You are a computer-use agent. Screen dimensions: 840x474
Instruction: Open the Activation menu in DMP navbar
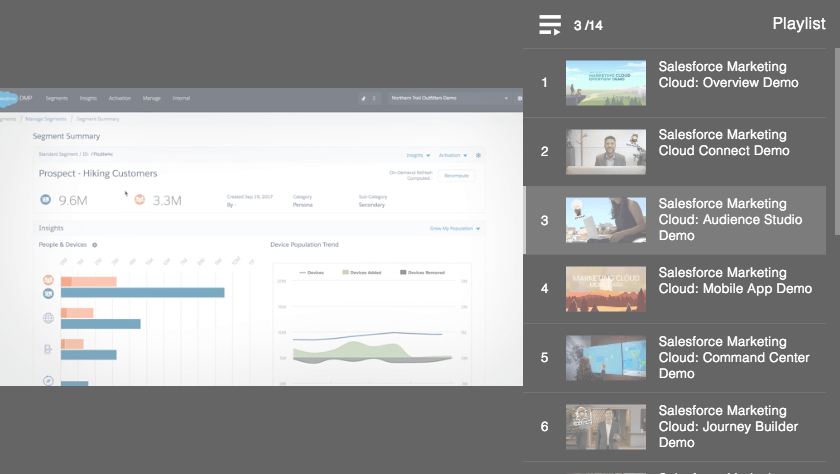tap(119, 98)
